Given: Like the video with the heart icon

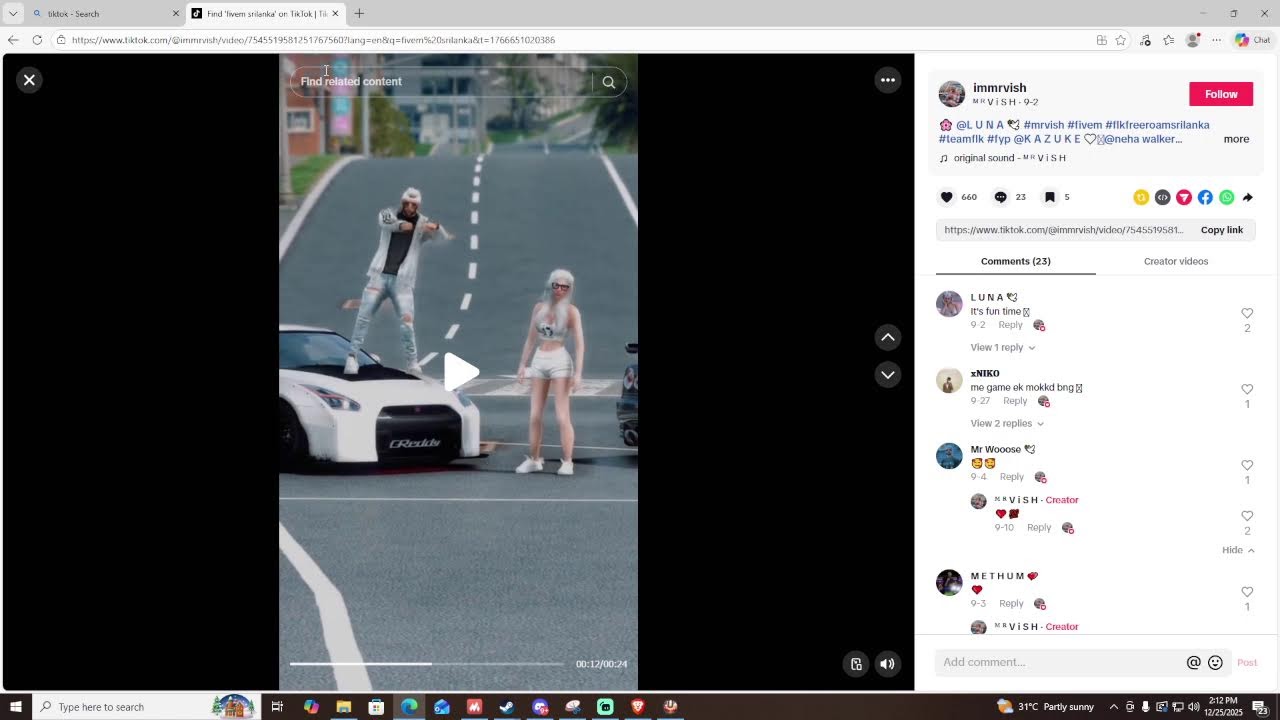Looking at the screenshot, I should [x=947, y=197].
